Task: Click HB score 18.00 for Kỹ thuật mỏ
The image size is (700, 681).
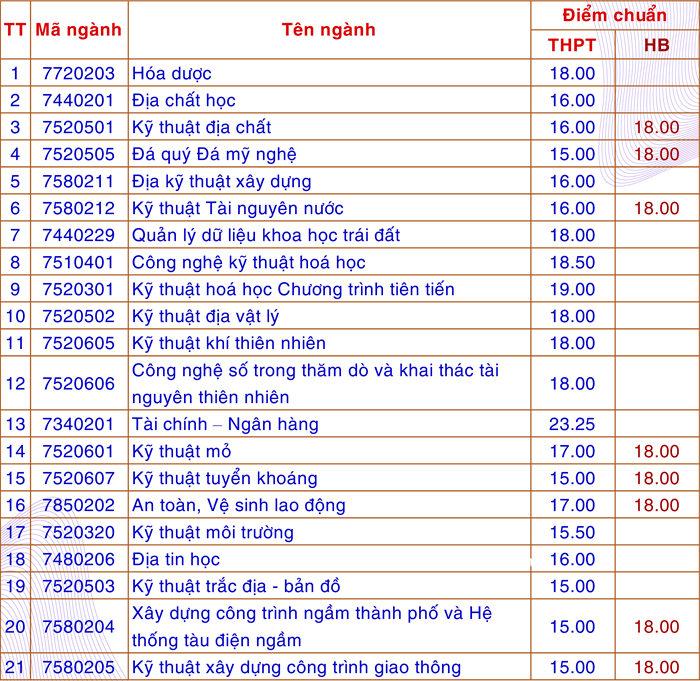Action: coord(657,451)
